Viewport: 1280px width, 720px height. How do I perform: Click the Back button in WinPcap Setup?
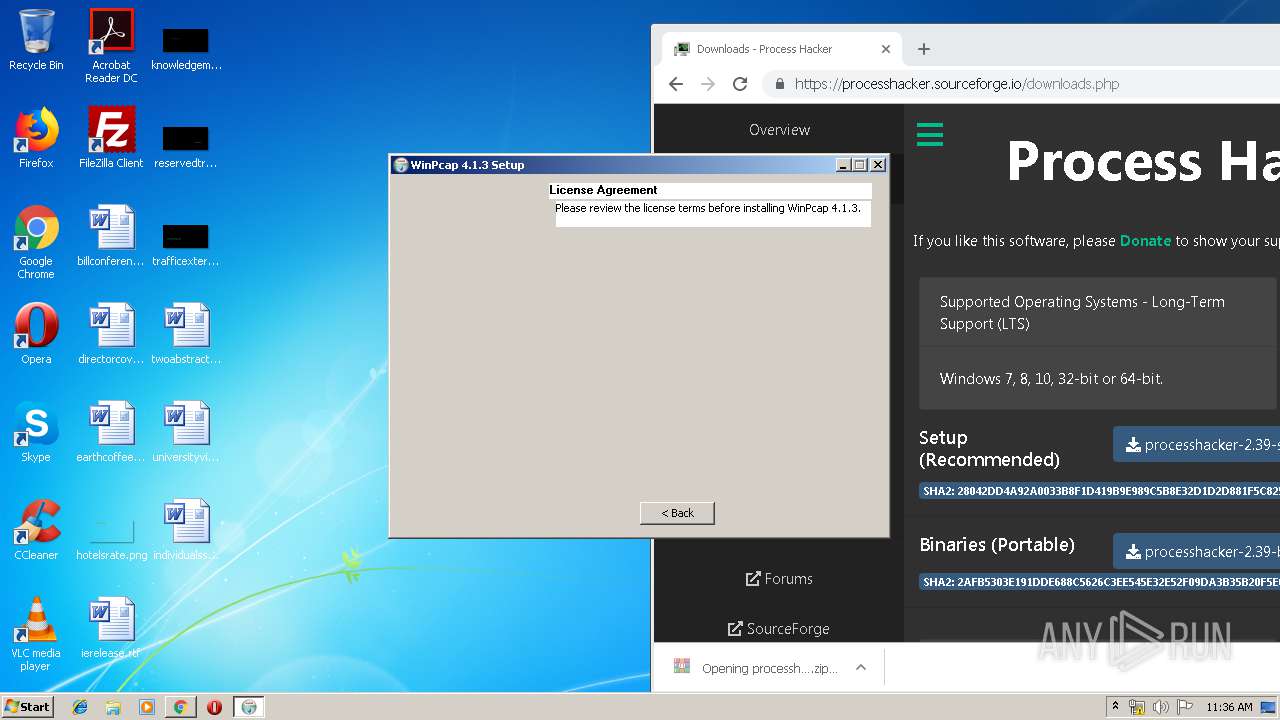coord(677,513)
